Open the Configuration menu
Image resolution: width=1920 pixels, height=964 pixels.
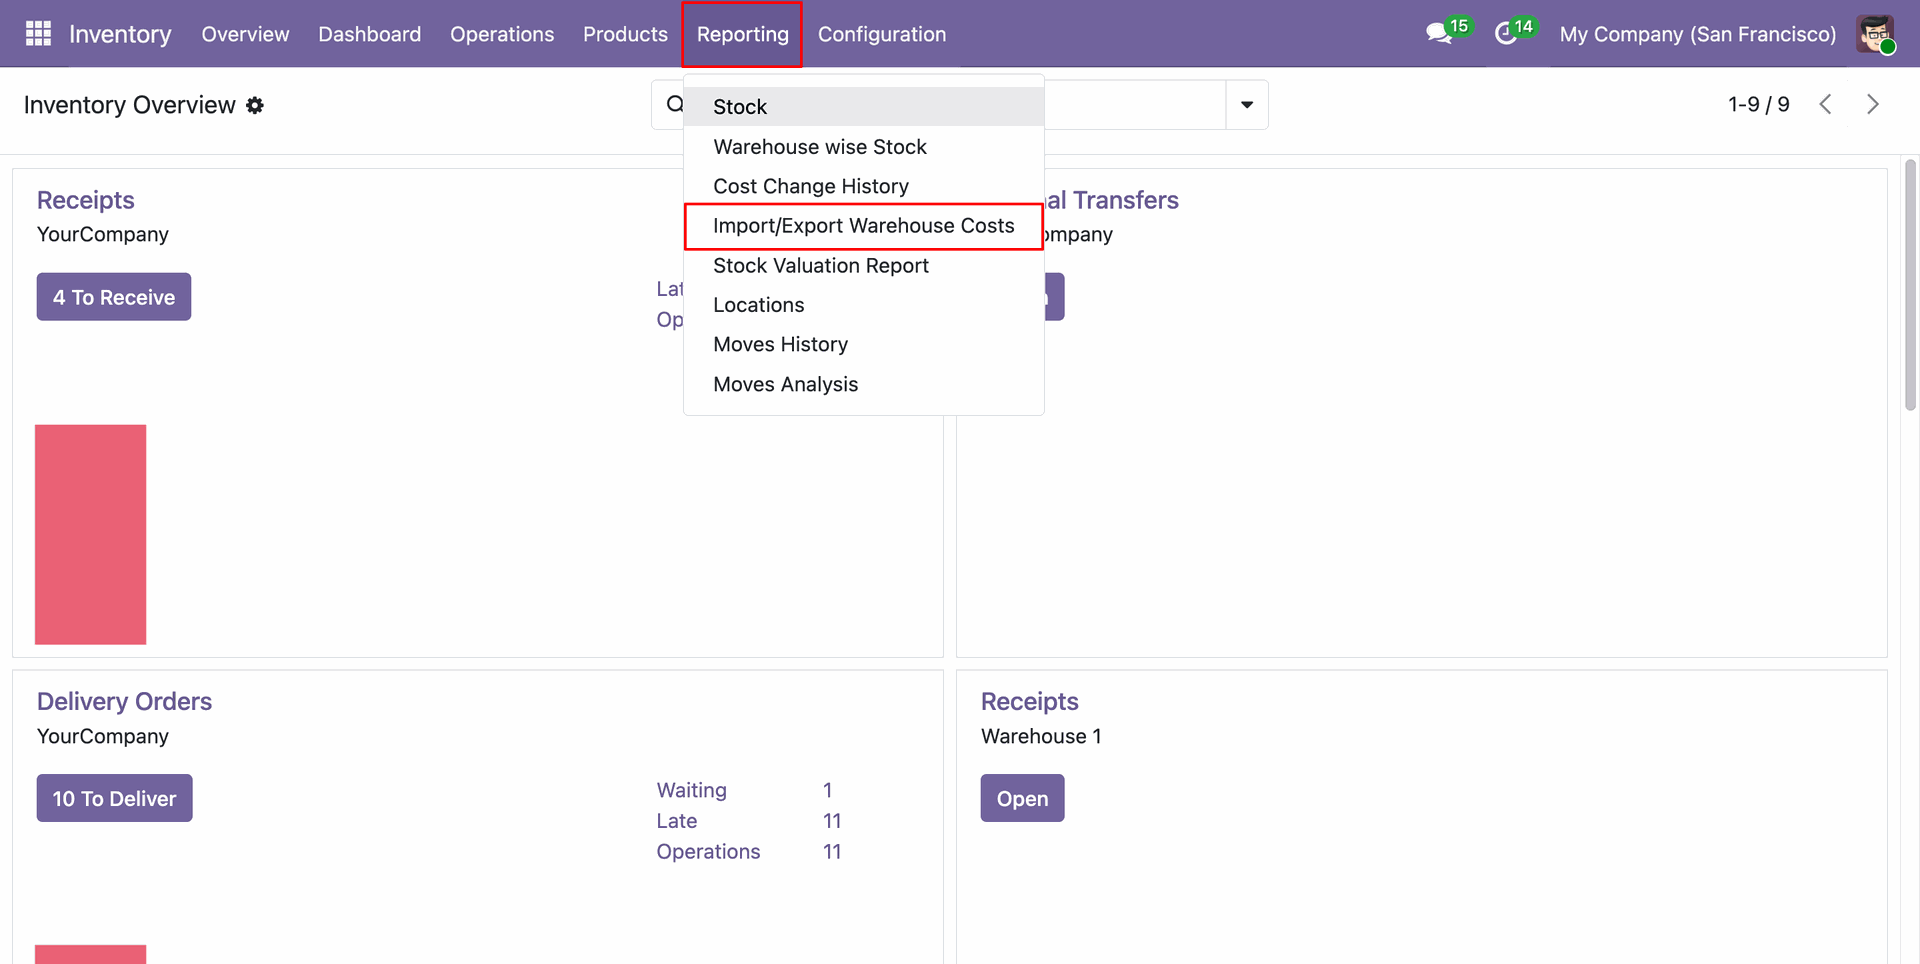[882, 34]
